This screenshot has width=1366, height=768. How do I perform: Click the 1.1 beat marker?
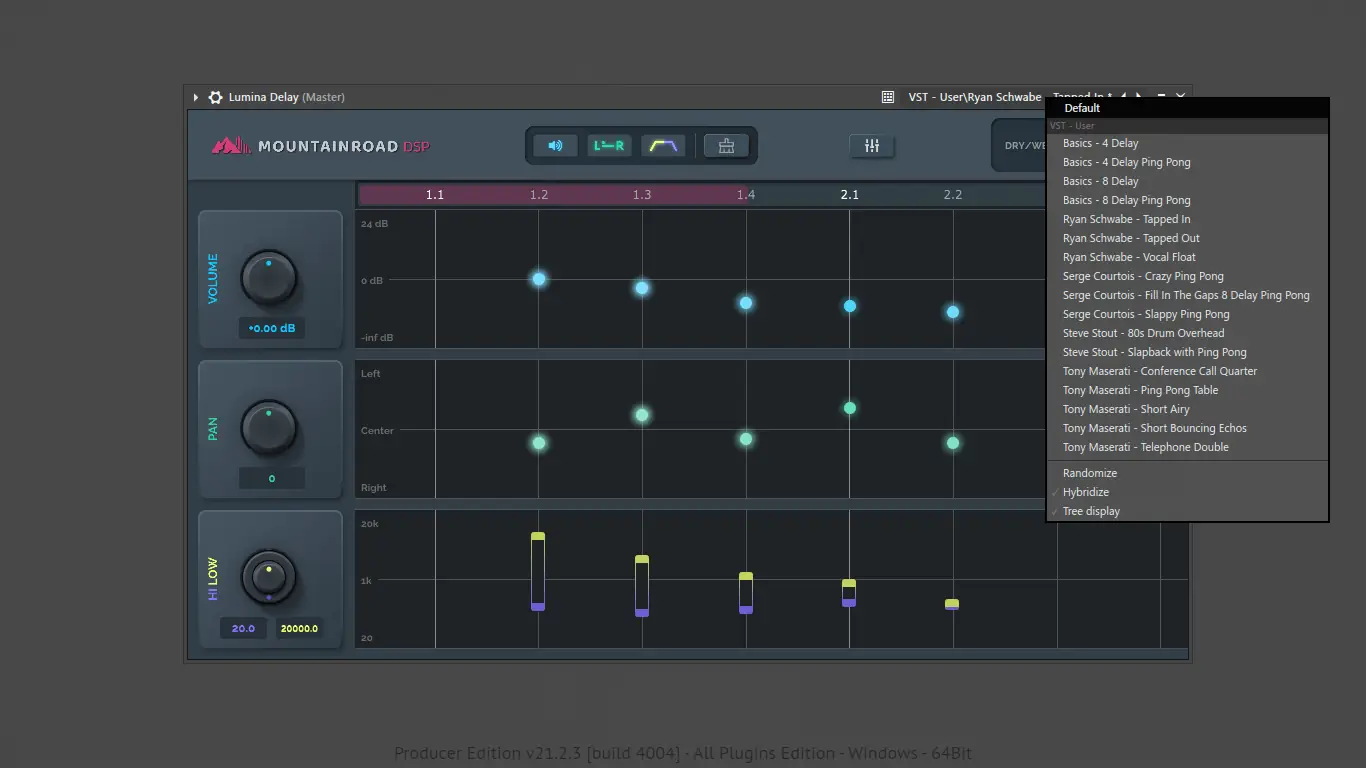tap(435, 194)
